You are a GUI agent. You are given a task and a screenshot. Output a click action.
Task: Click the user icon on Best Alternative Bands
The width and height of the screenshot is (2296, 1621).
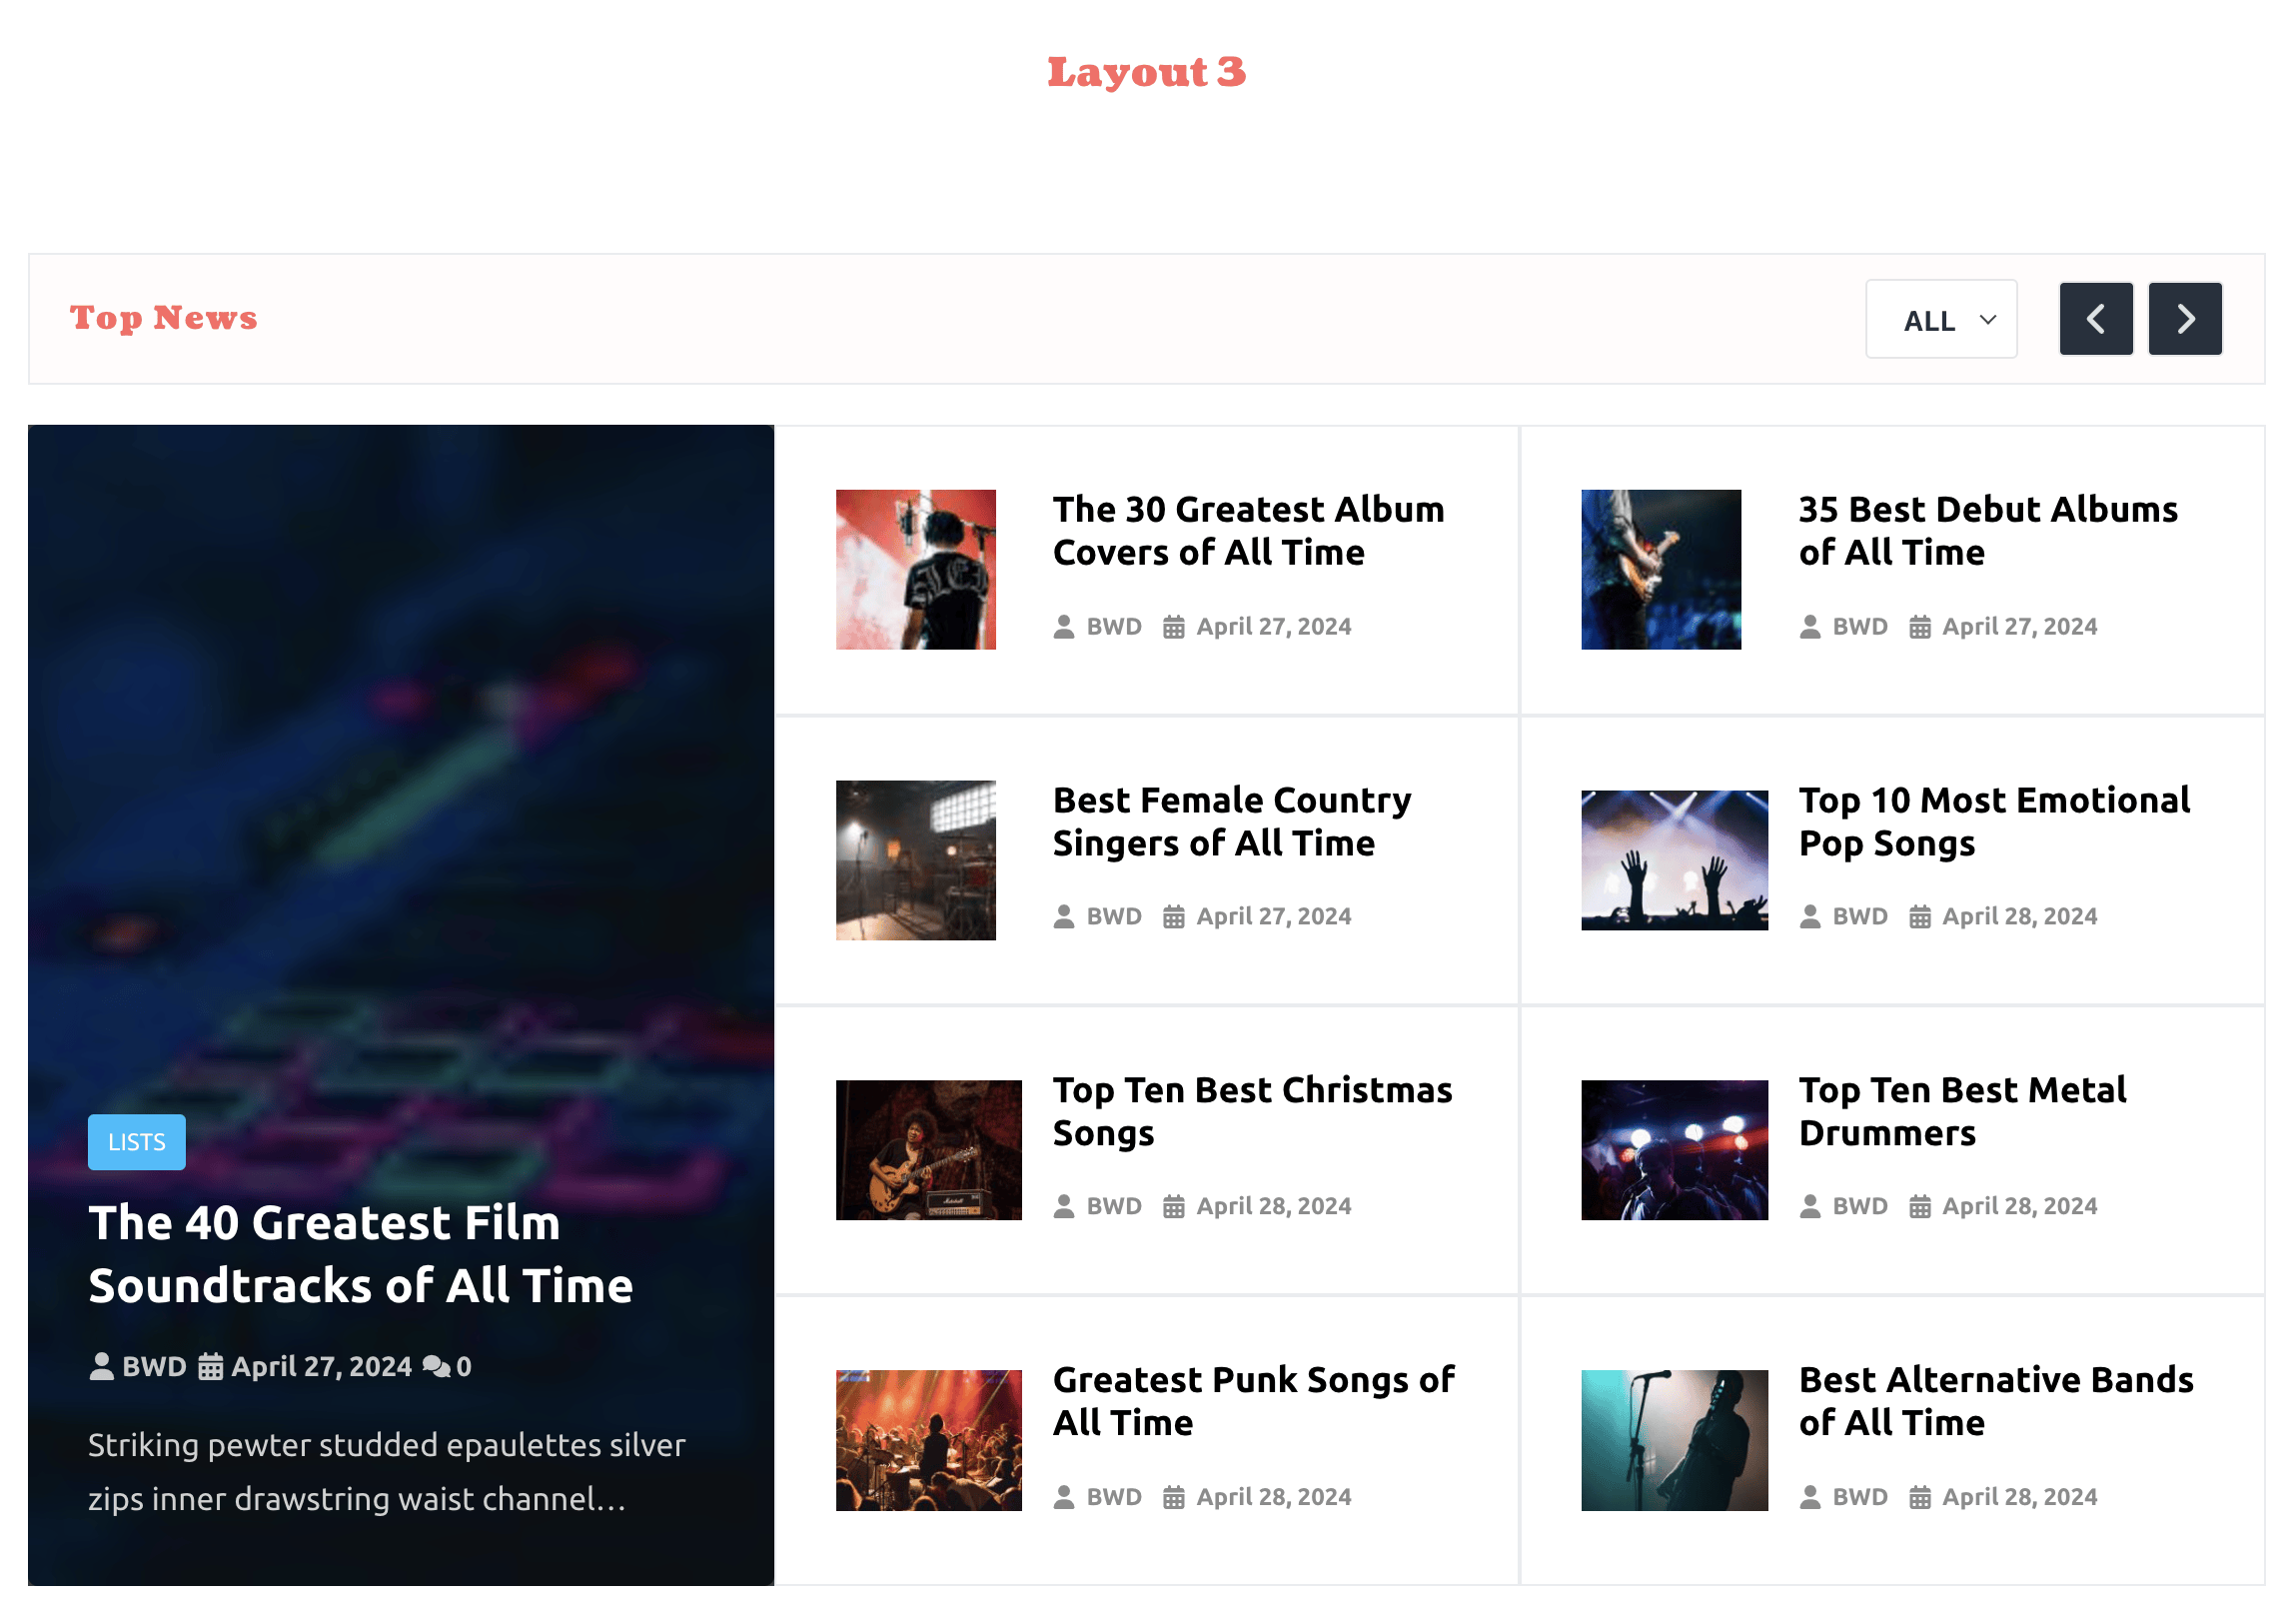[1808, 1496]
